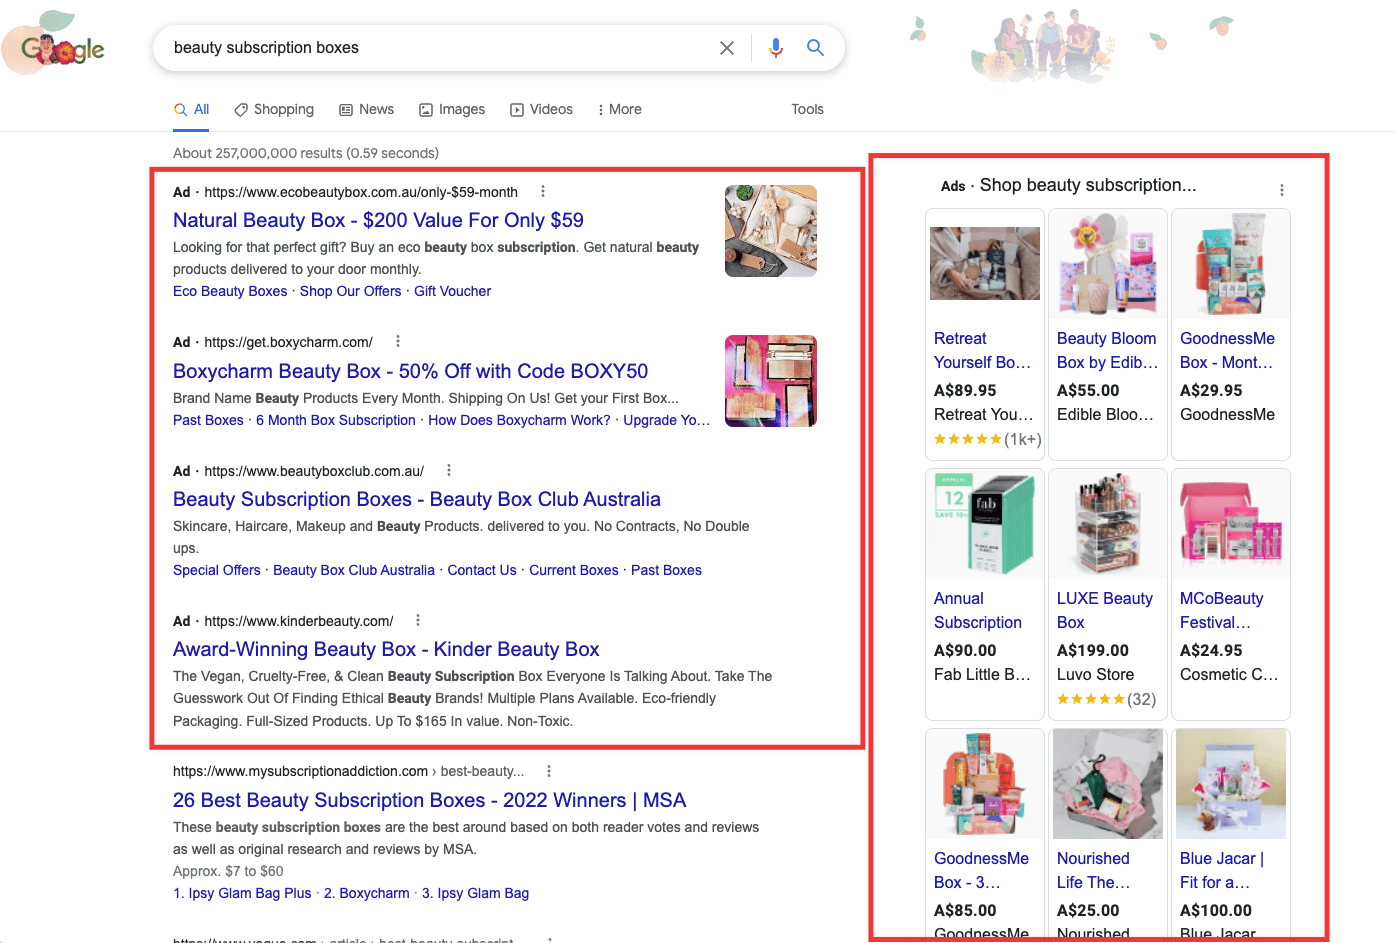
Task: Open the MCoBeauty Festival title link
Action: [x=1221, y=610]
